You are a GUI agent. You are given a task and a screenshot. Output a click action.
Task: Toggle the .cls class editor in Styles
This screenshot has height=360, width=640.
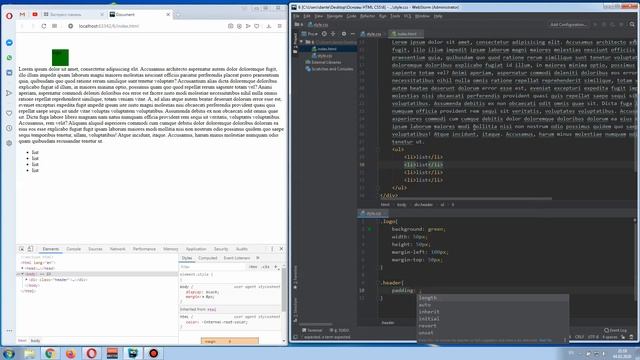(x=266, y=267)
